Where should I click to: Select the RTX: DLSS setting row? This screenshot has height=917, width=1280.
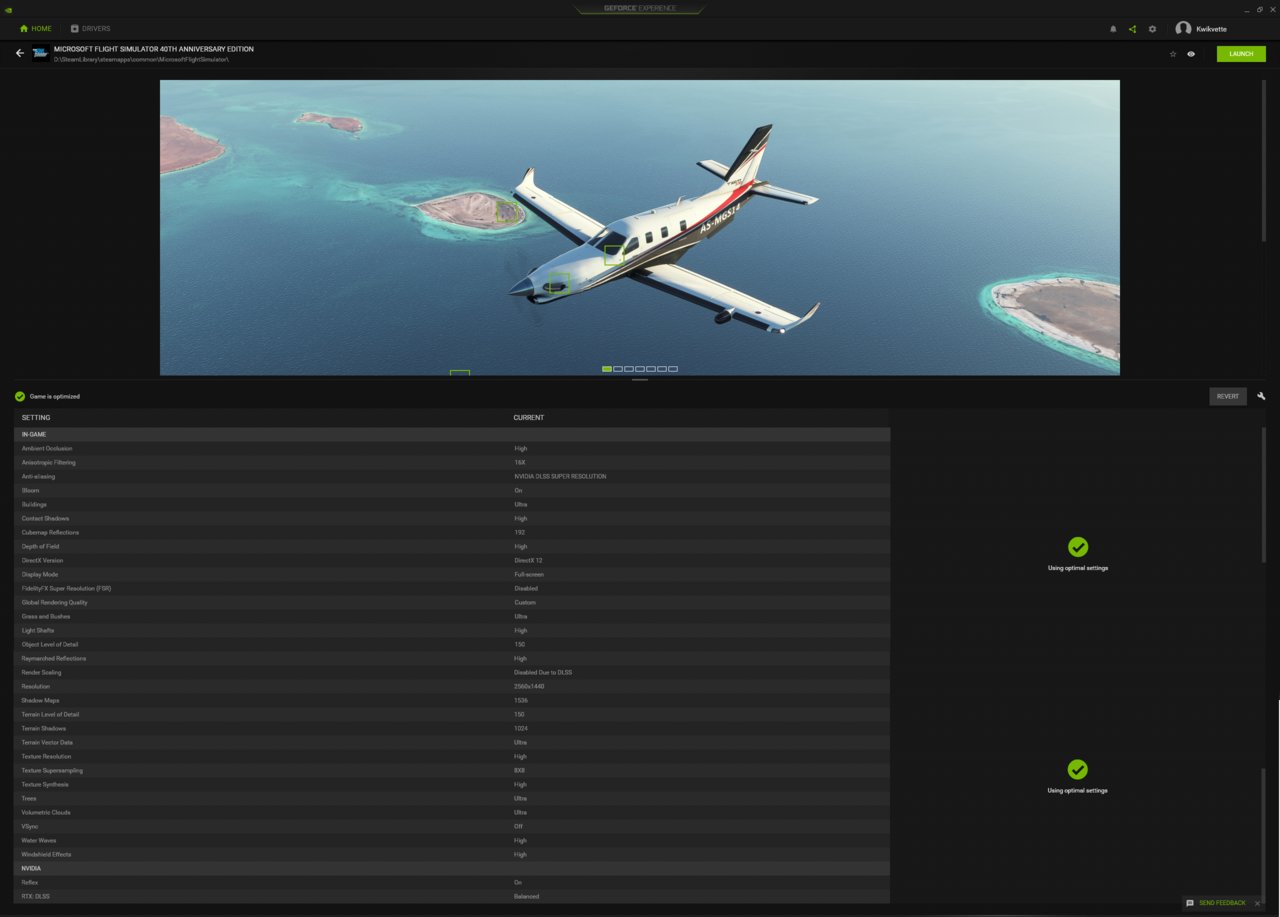(x=452, y=897)
